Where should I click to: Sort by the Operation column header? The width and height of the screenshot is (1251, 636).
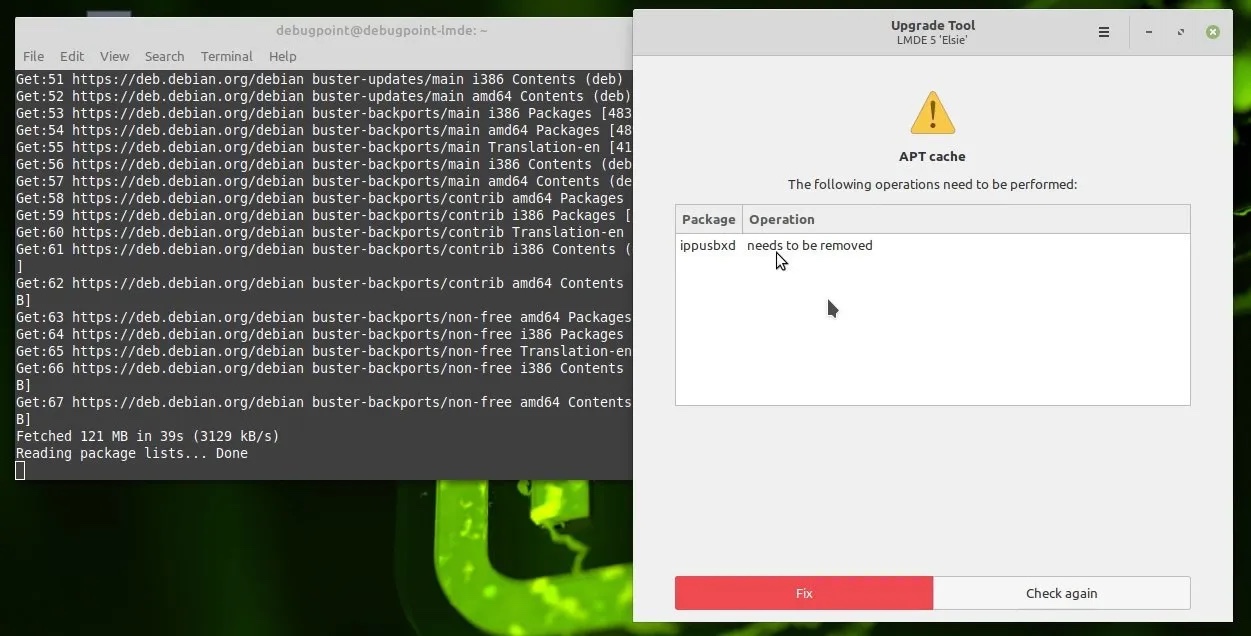pos(782,219)
